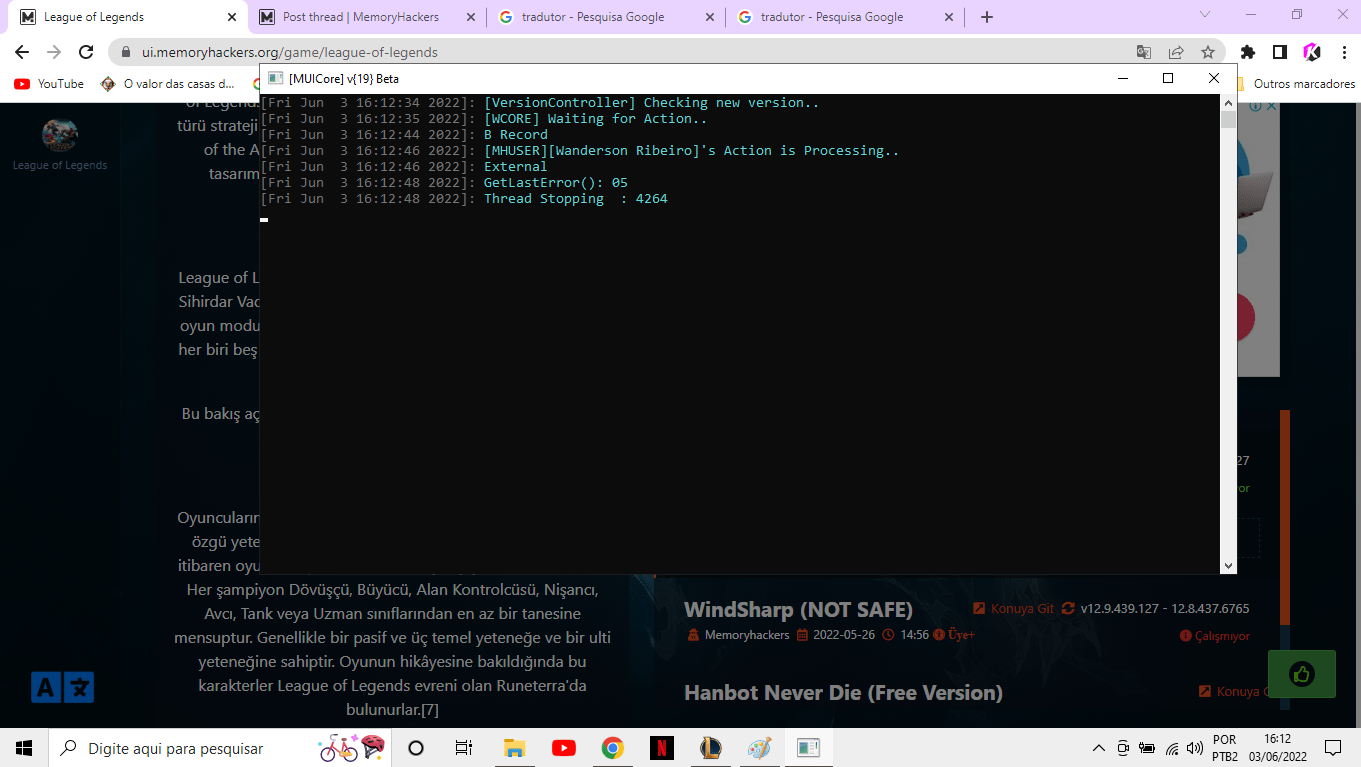The image size is (1361, 767).
Task: Click the address bar URL
Action: click(x=290, y=52)
